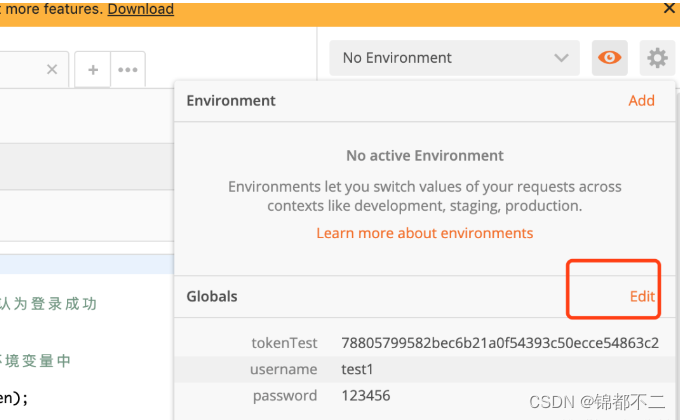Viewport: 680px width, 420px height.
Task: Select the tokenTest variable value
Action: click(499, 343)
